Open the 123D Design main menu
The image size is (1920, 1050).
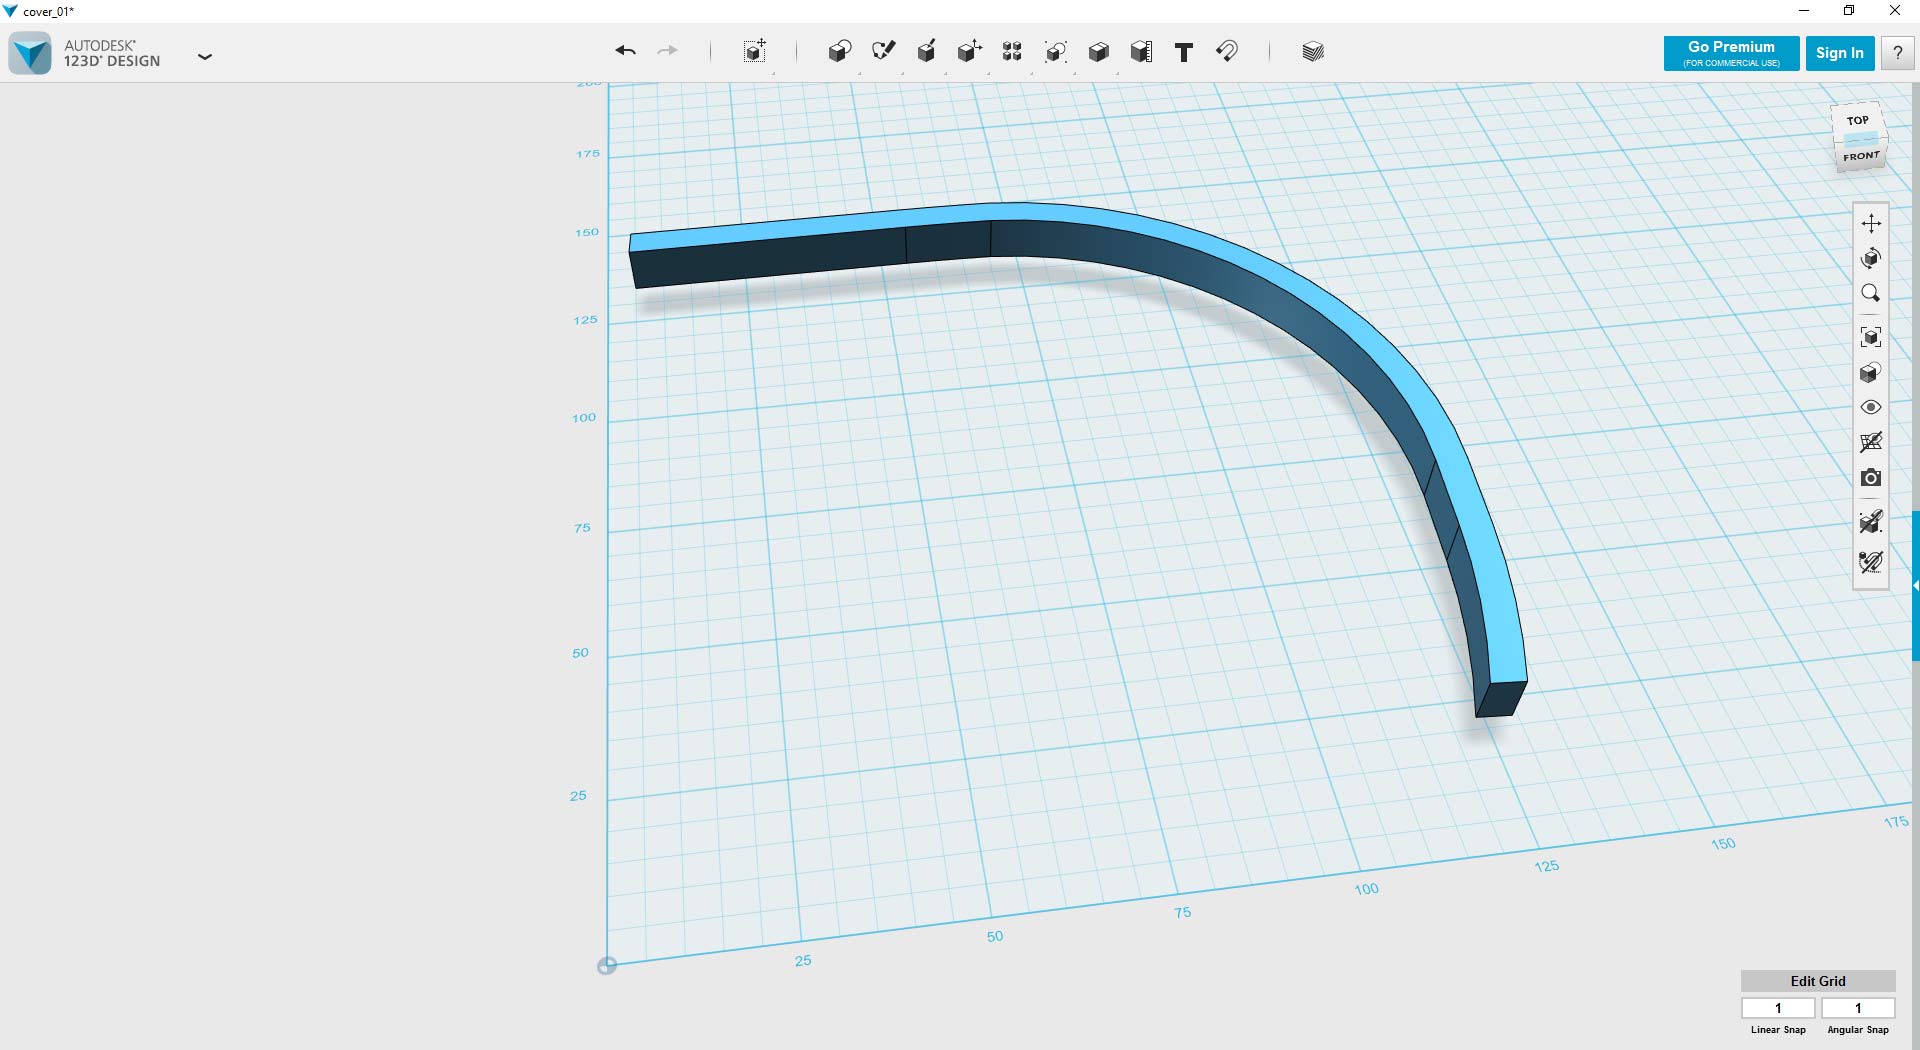(x=205, y=57)
